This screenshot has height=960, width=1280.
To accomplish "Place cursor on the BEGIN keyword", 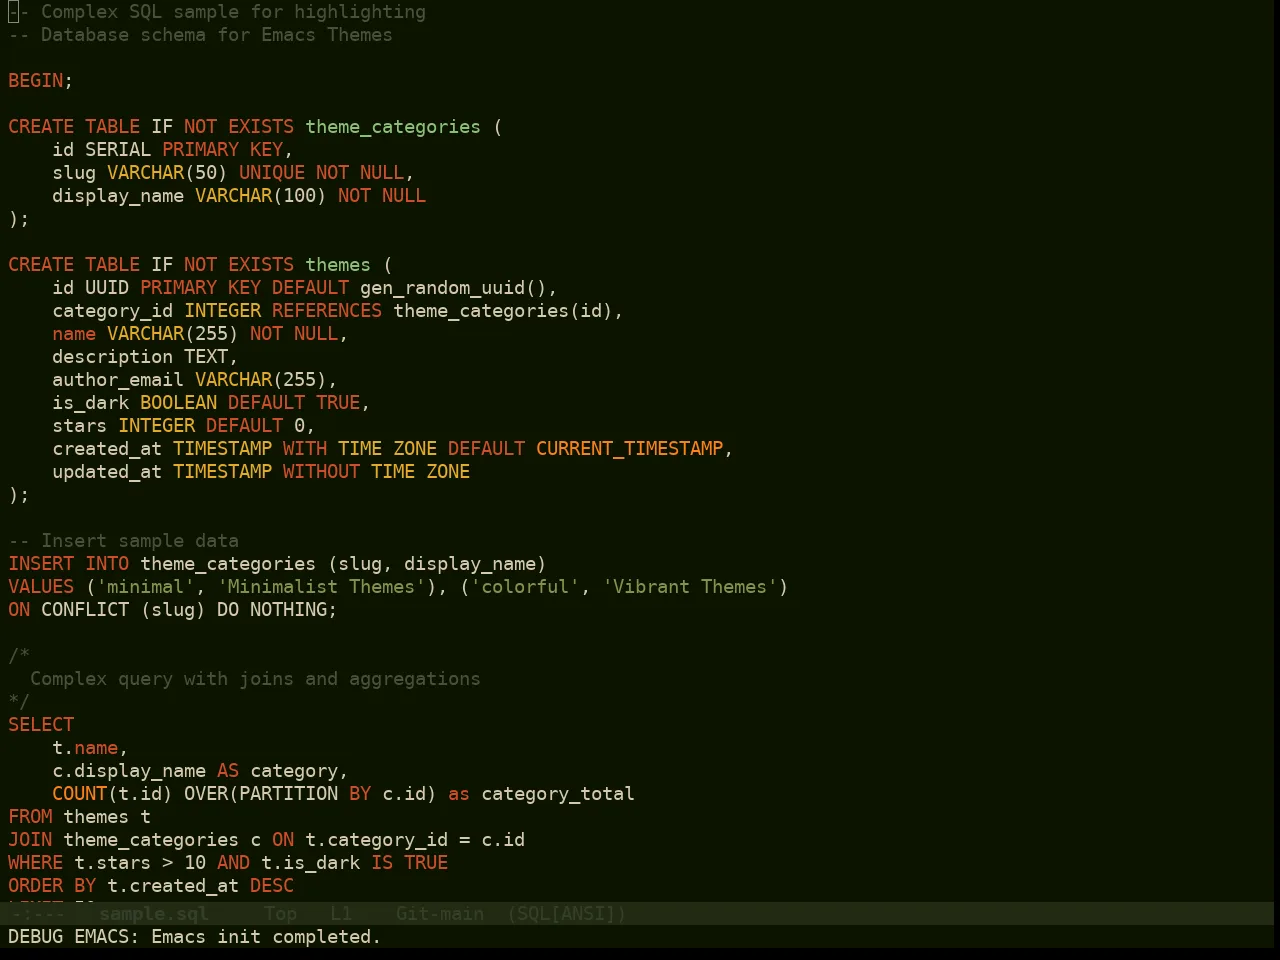I will tap(36, 81).
